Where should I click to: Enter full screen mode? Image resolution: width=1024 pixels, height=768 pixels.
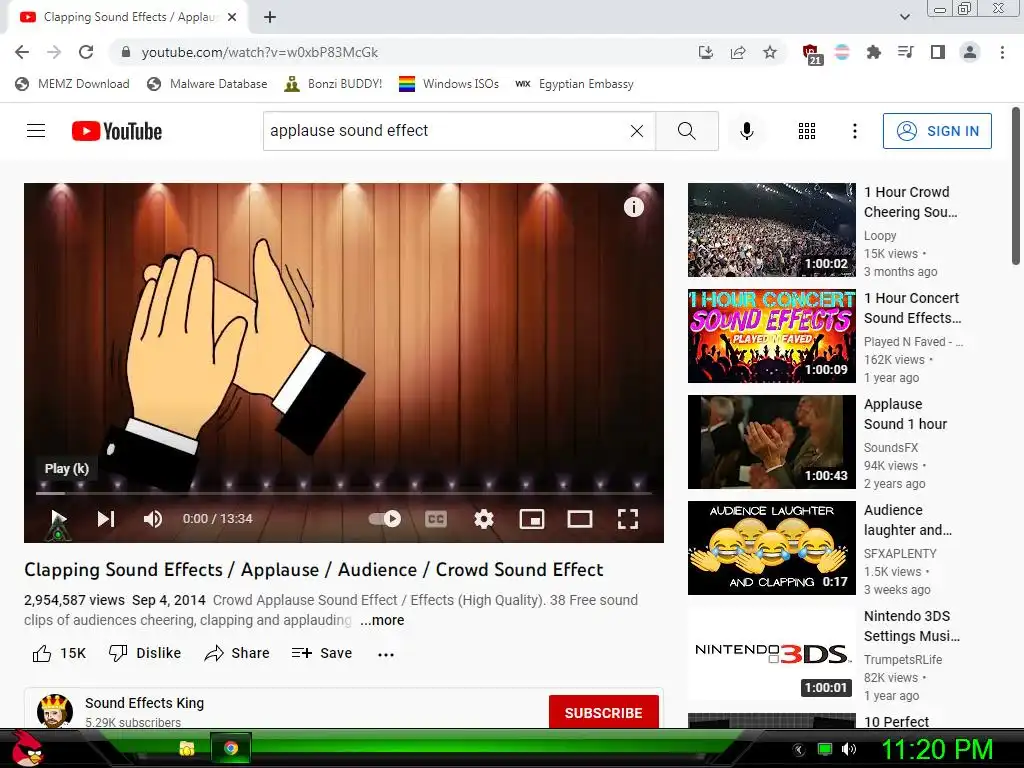coord(628,519)
